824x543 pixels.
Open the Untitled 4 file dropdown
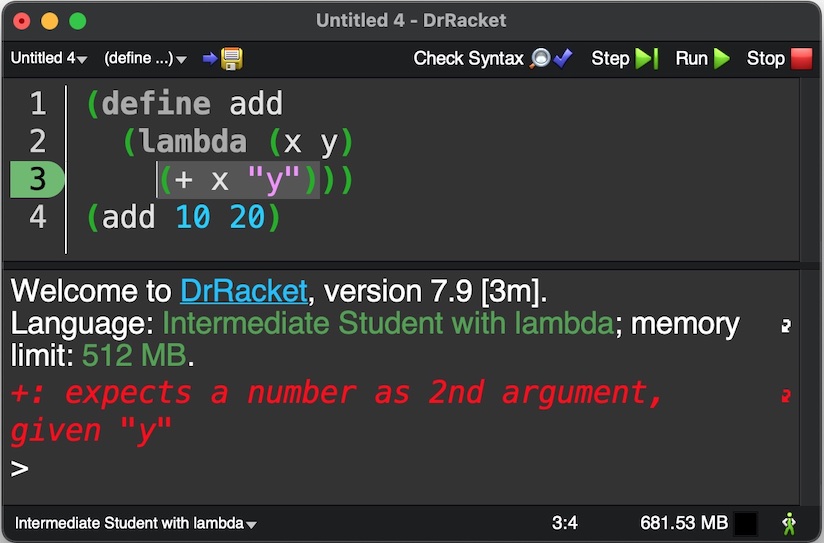(x=49, y=58)
